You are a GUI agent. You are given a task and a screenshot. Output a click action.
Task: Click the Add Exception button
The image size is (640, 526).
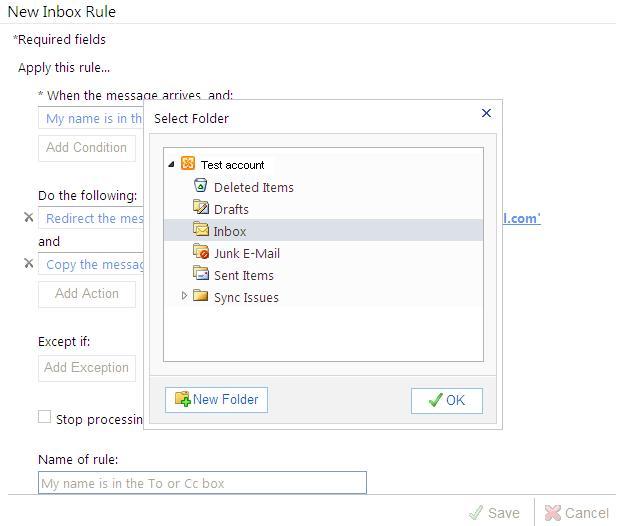click(x=86, y=368)
